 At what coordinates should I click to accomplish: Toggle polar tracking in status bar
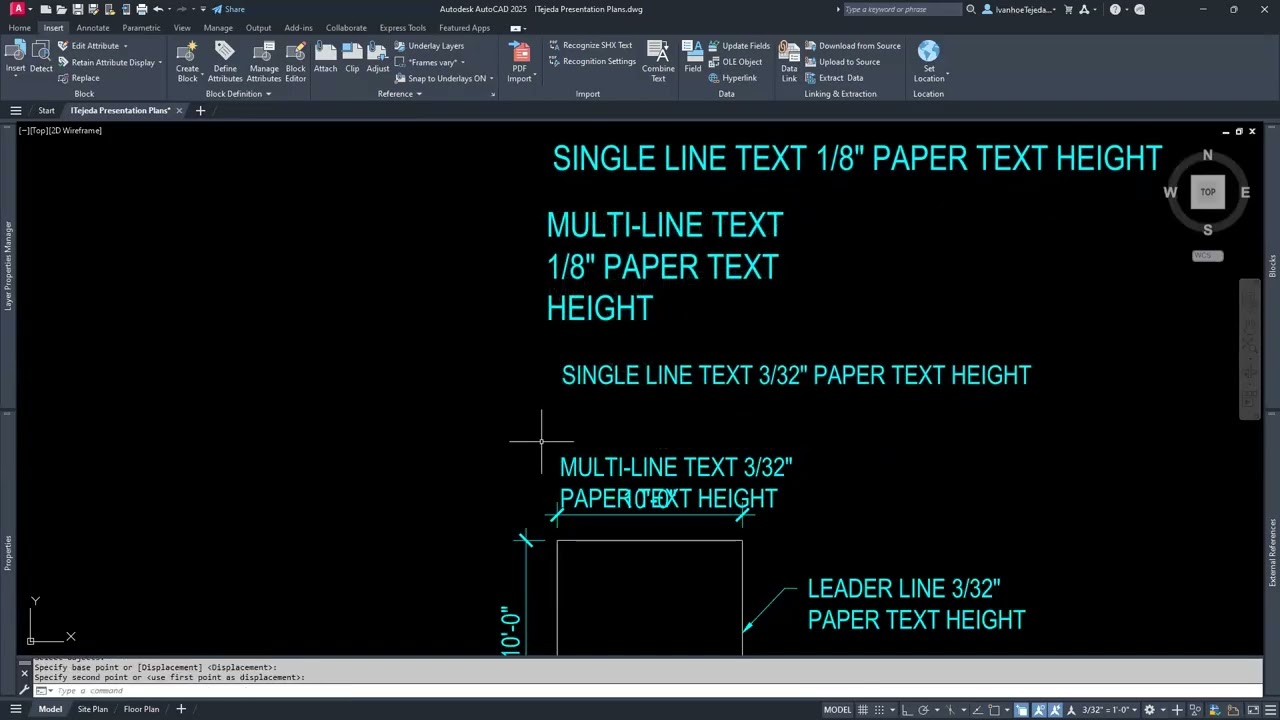[925, 710]
